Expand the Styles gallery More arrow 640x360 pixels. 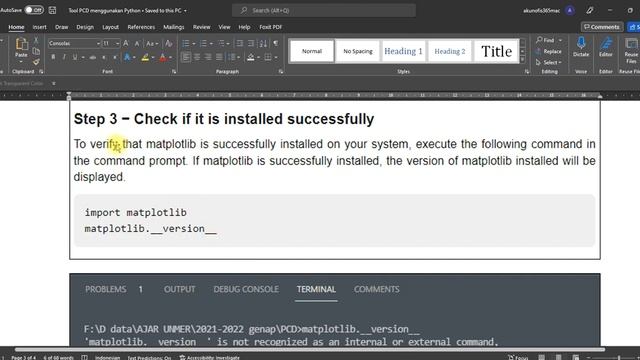523,60
